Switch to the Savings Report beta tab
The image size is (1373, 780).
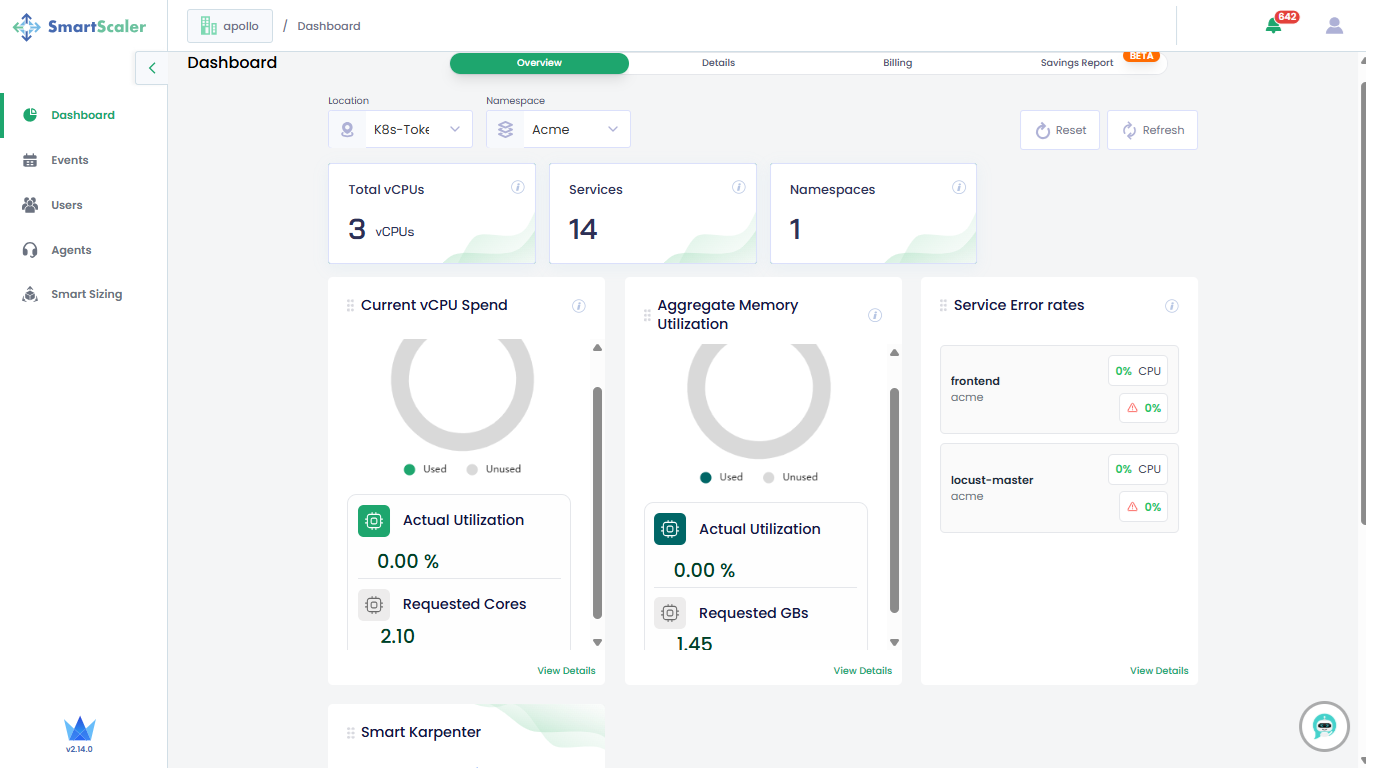tap(1077, 63)
